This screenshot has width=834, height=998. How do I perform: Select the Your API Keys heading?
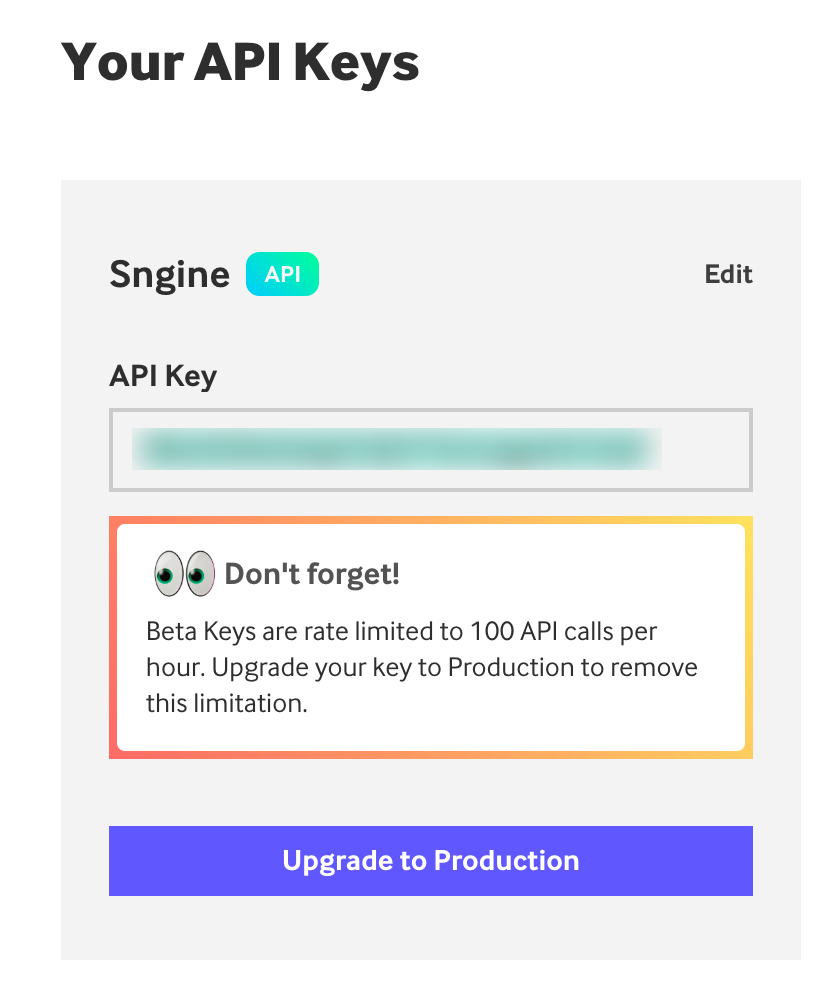[240, 62]
